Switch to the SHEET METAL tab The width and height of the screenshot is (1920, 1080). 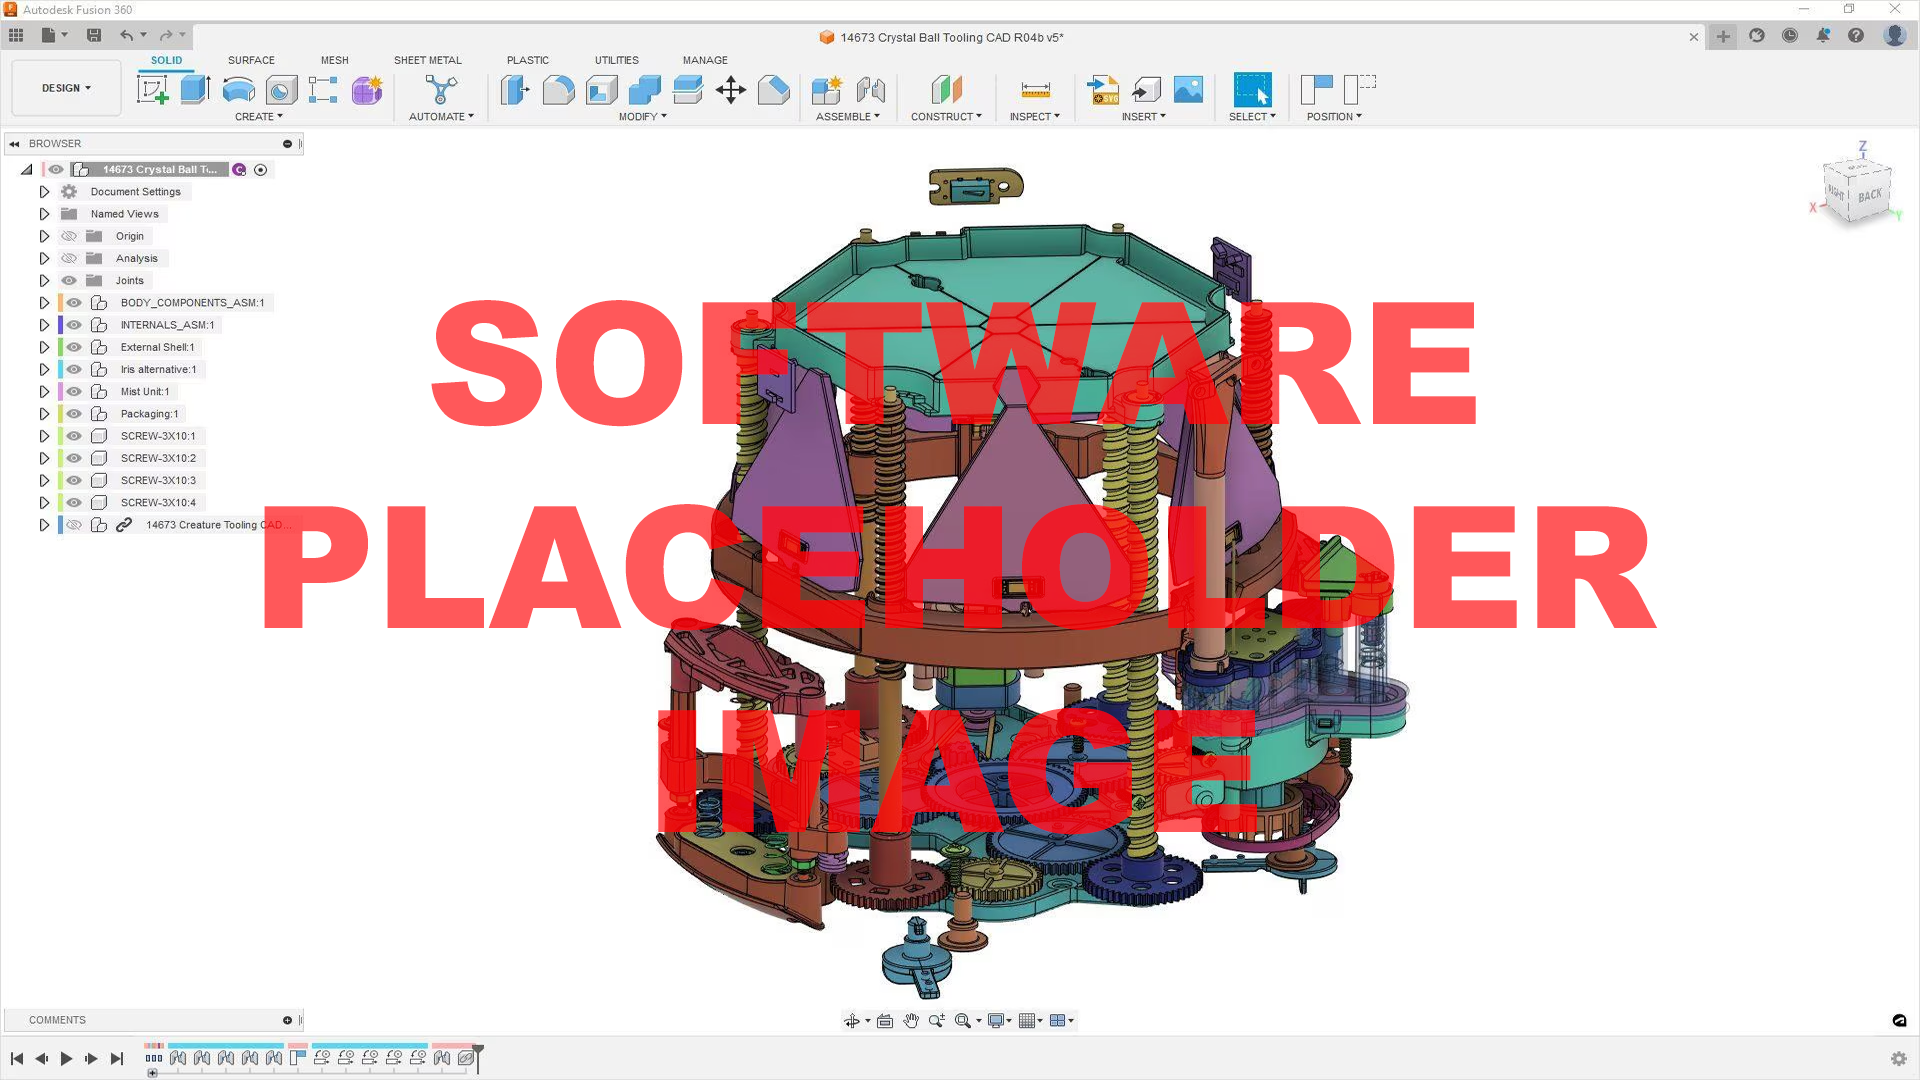point(428,60)
